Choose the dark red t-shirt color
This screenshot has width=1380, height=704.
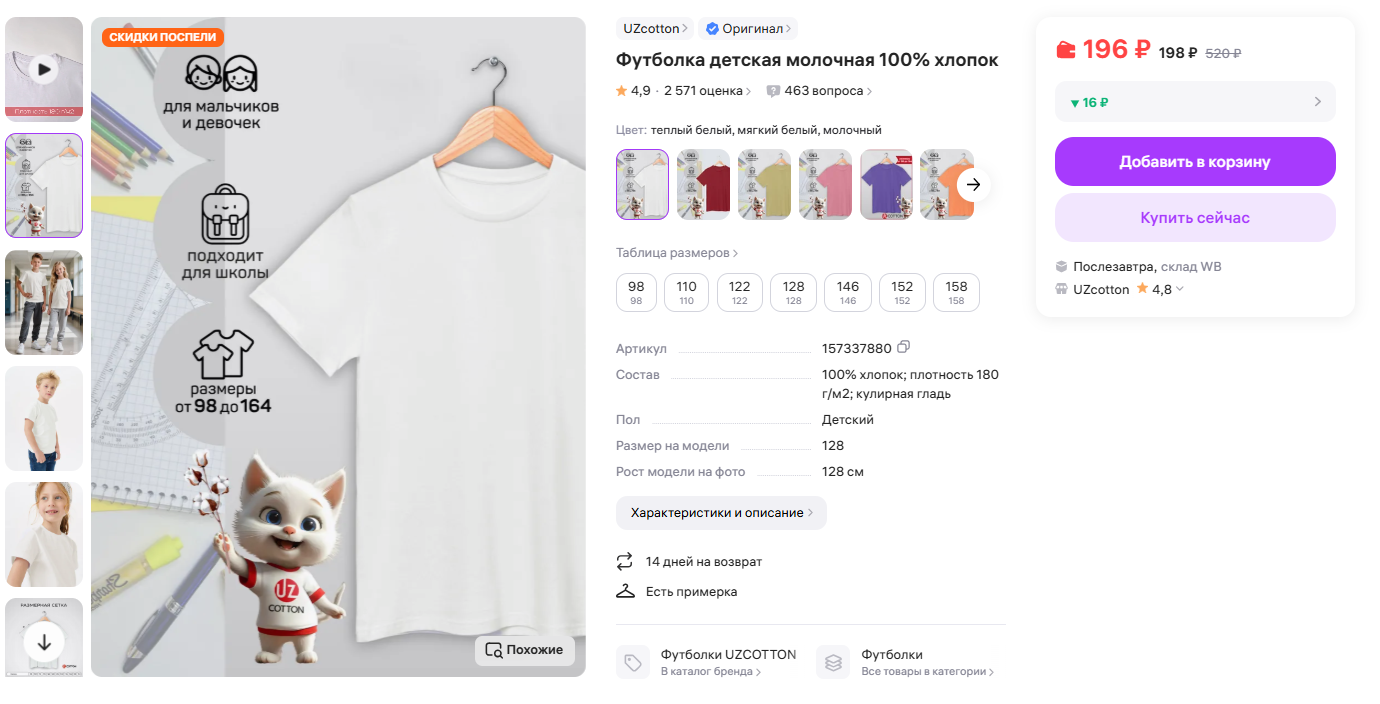tap(704, 185)
